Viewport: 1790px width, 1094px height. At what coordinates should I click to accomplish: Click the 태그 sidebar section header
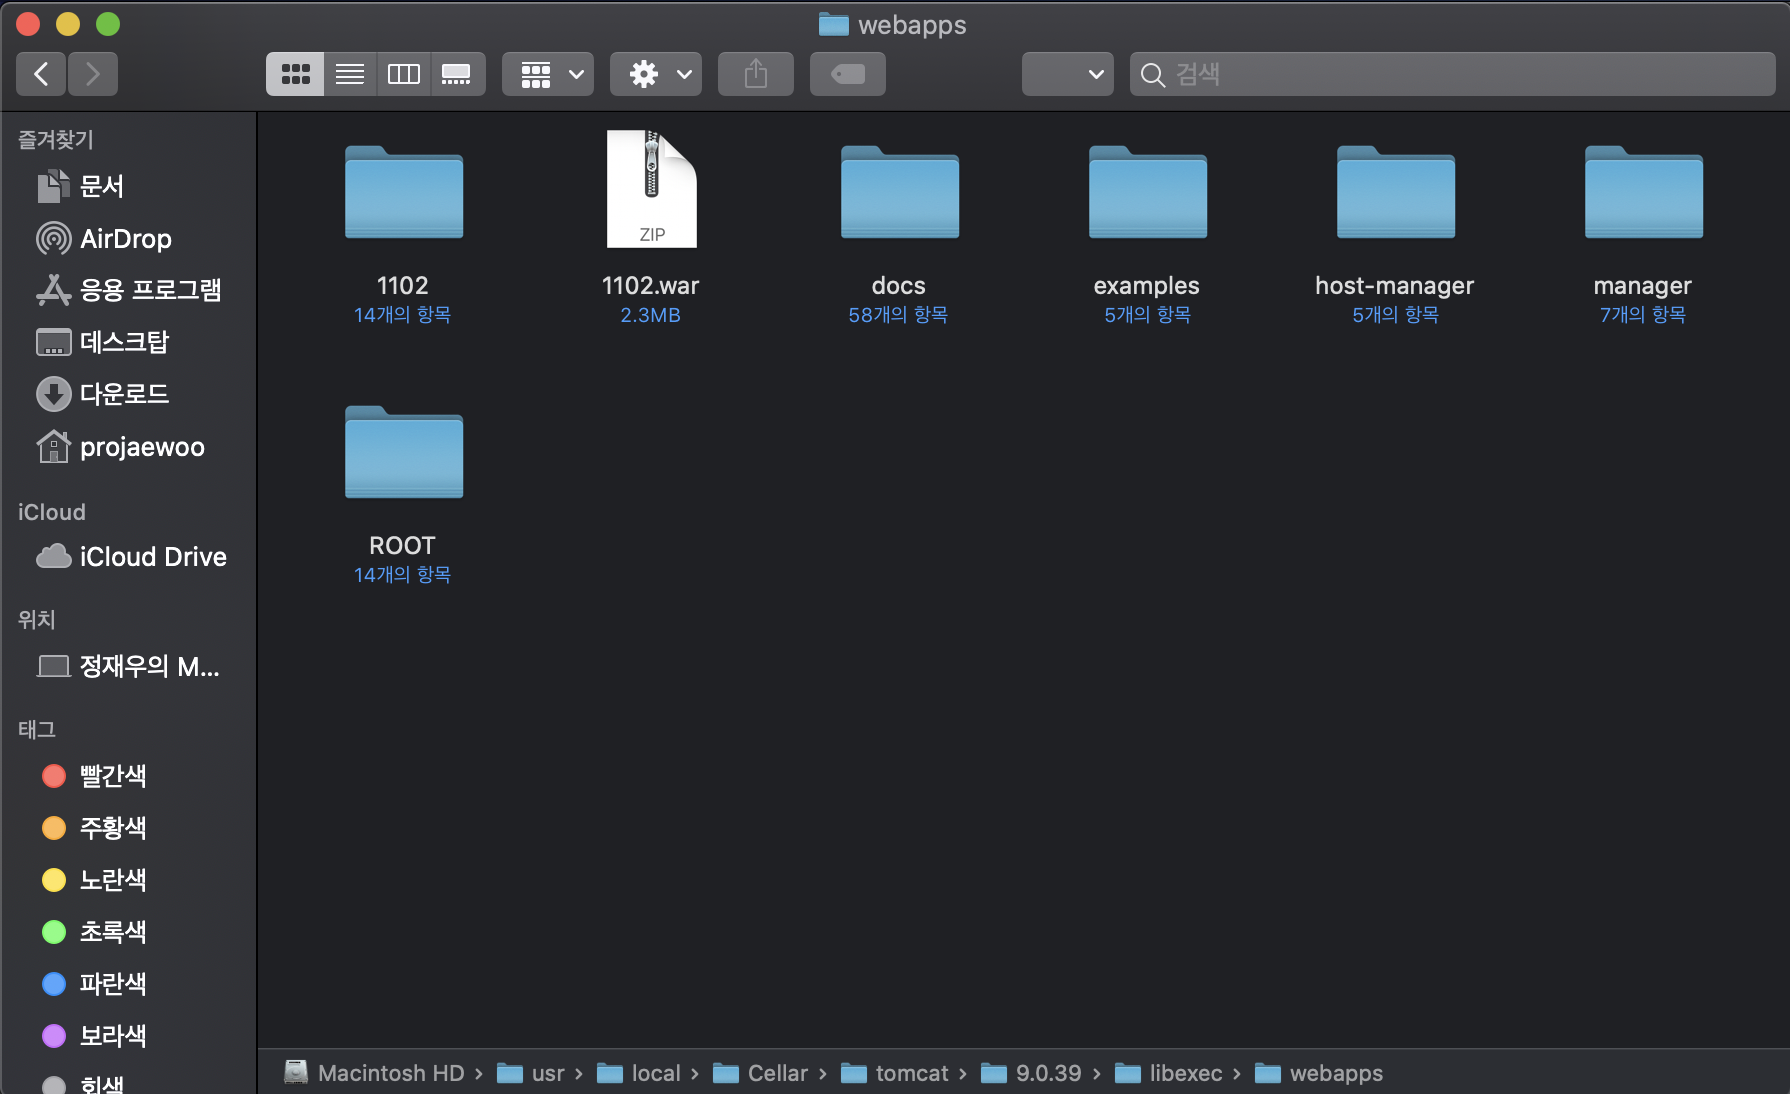[x=37, y=730]
